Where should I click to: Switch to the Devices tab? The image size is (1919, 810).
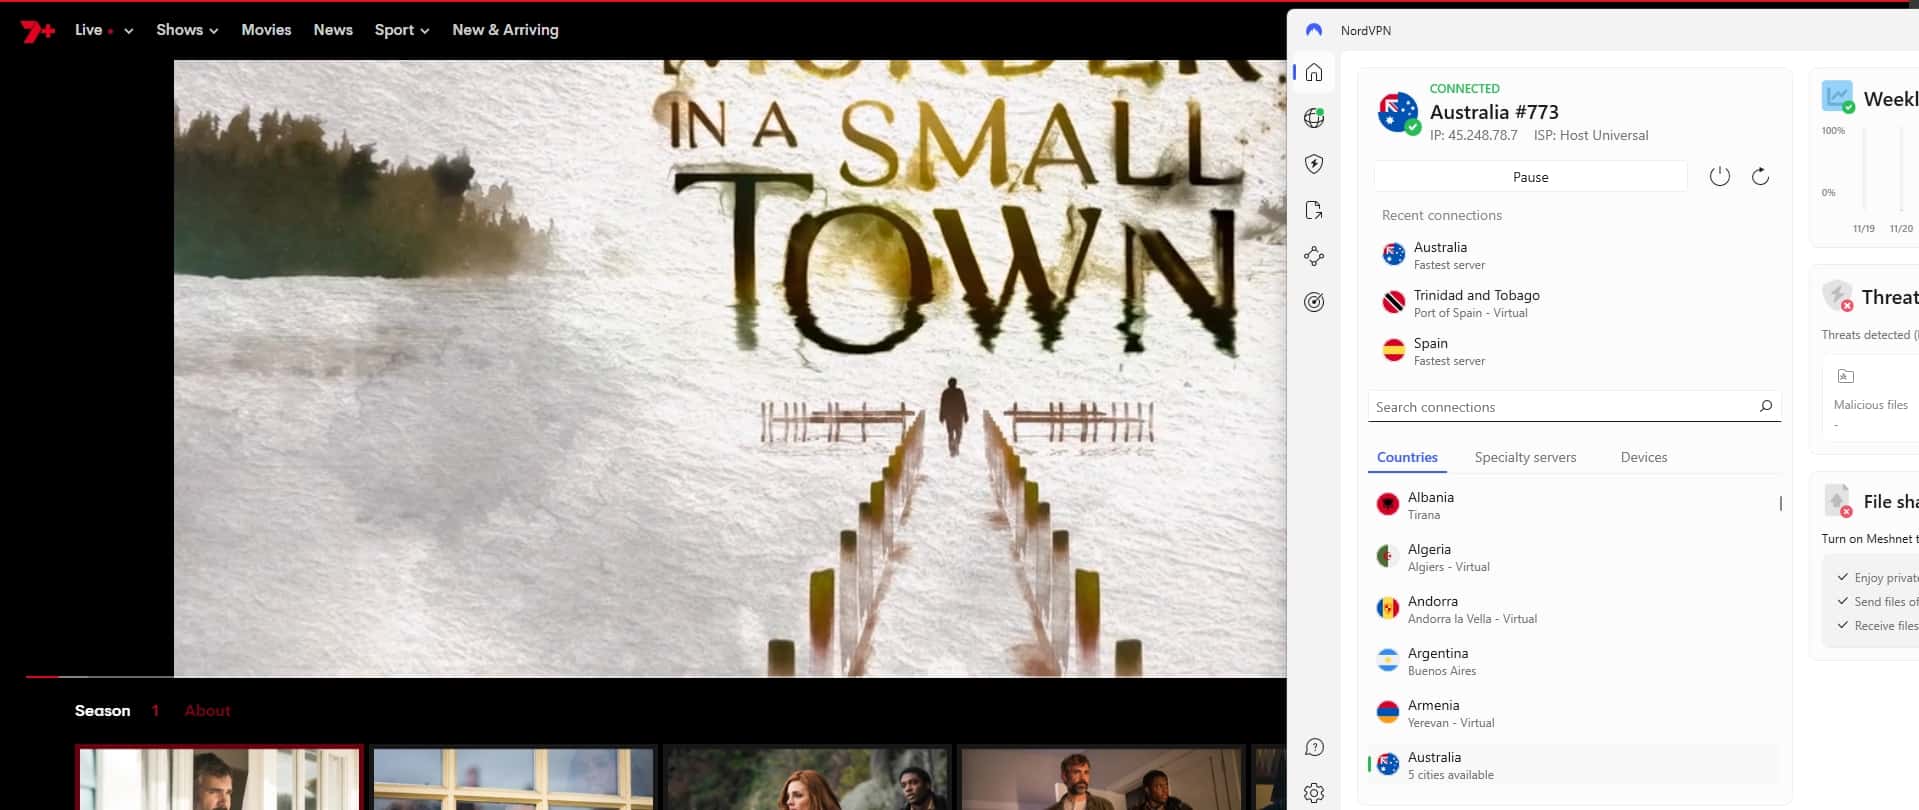1644,457
